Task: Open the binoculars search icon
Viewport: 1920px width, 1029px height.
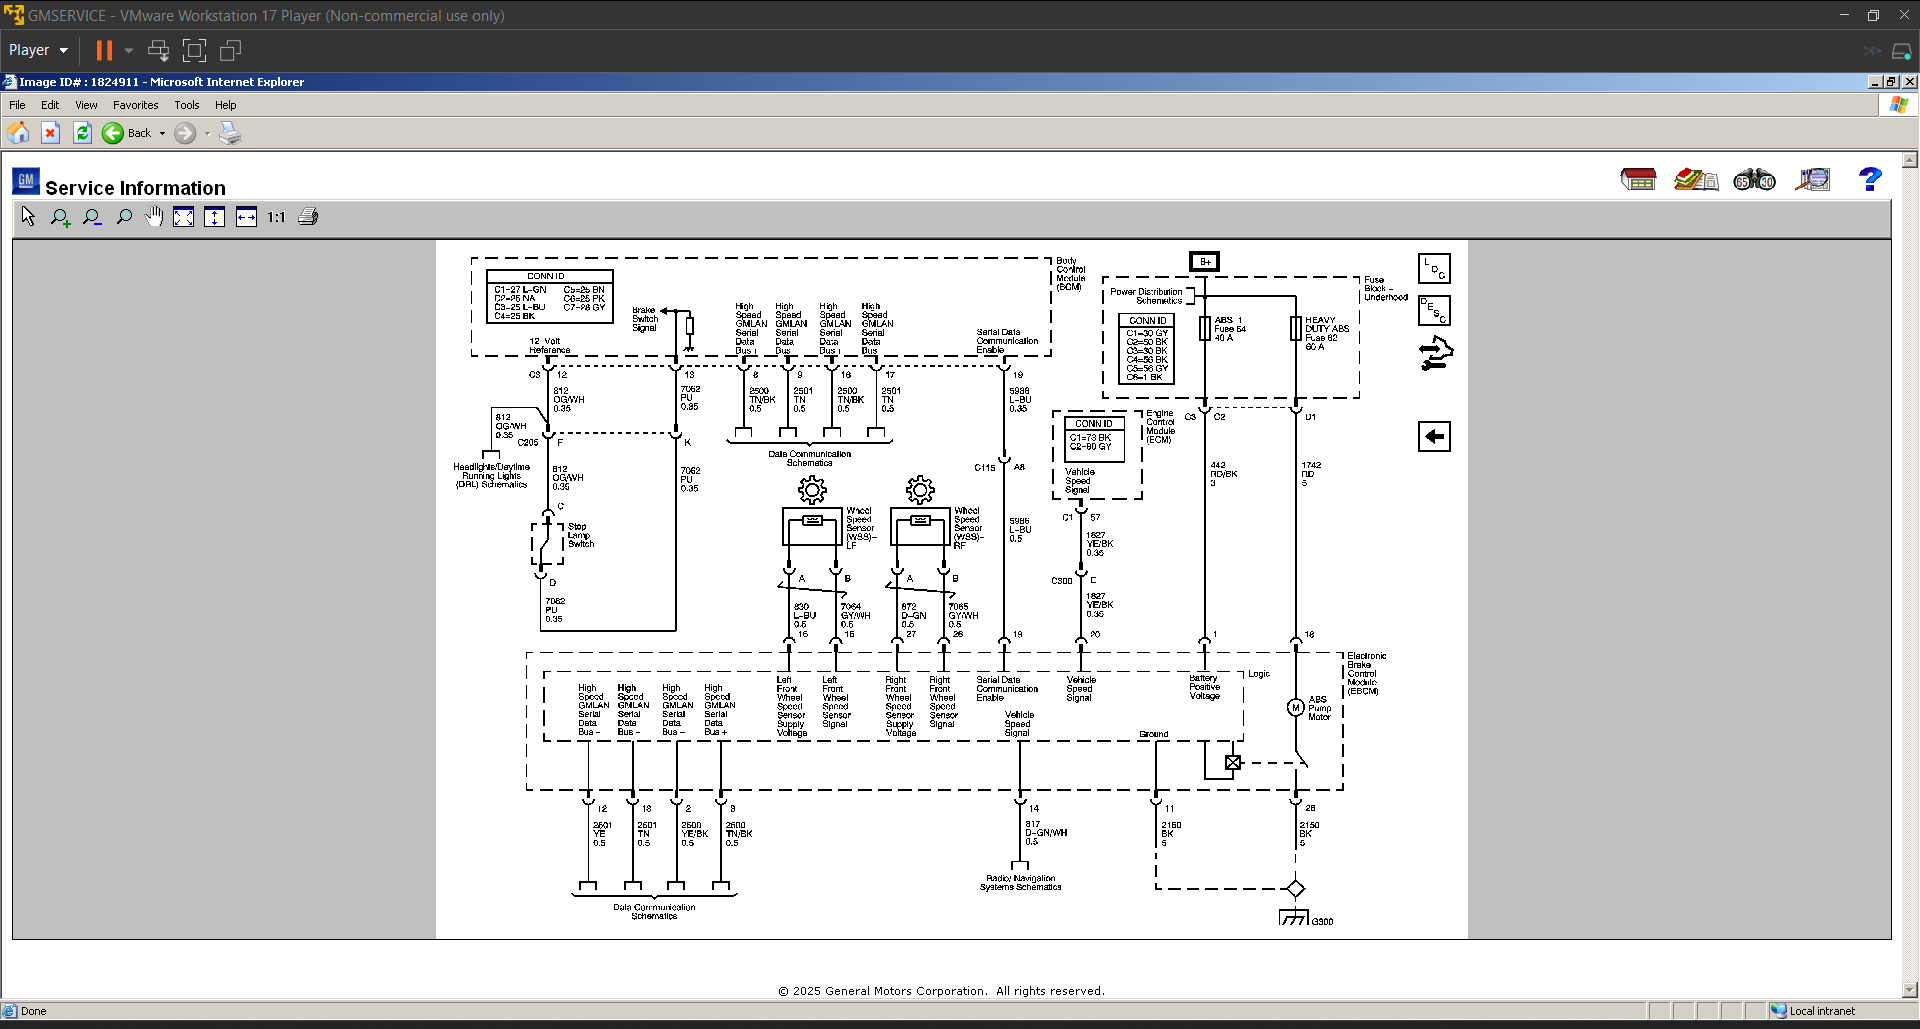Action: pos(1754,180)
